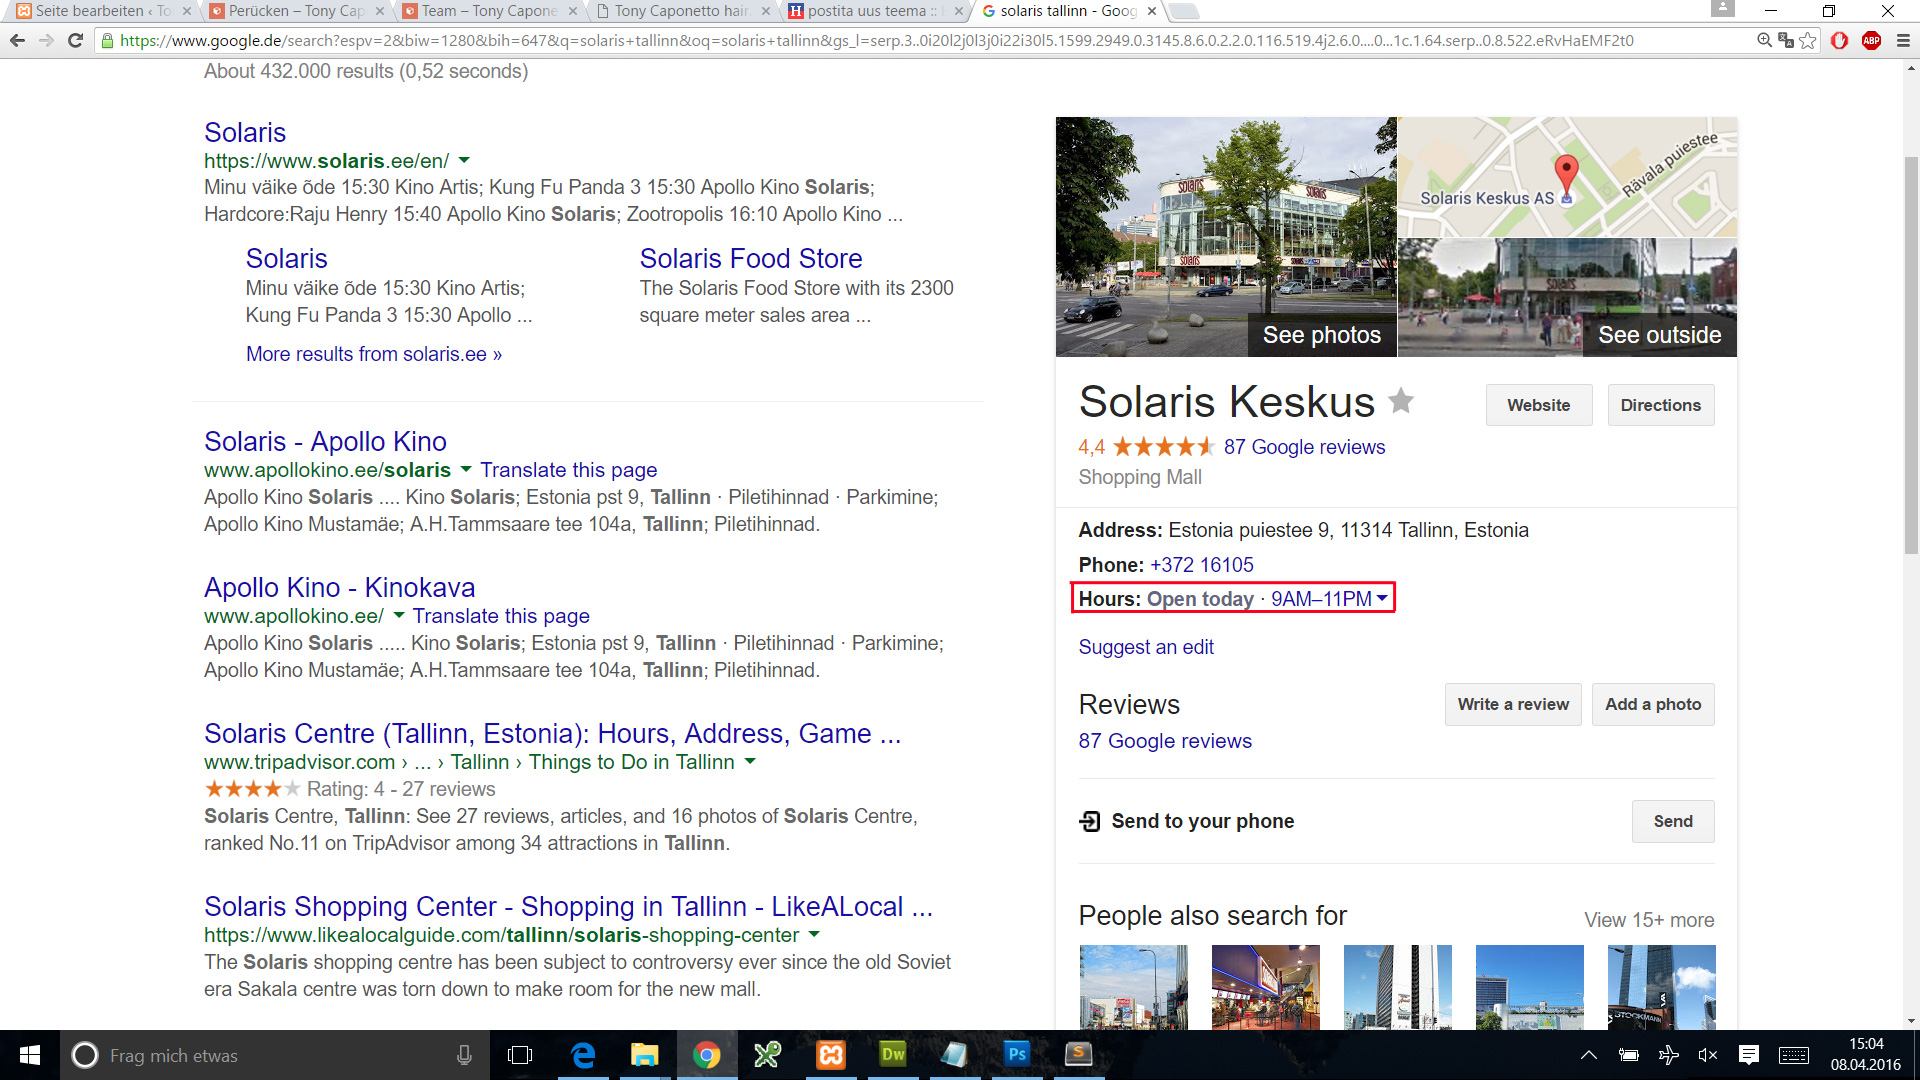Click the page vertical scrollbar thumb
Viewport: 1920px width, 1080px height.
click(1911, 355)
